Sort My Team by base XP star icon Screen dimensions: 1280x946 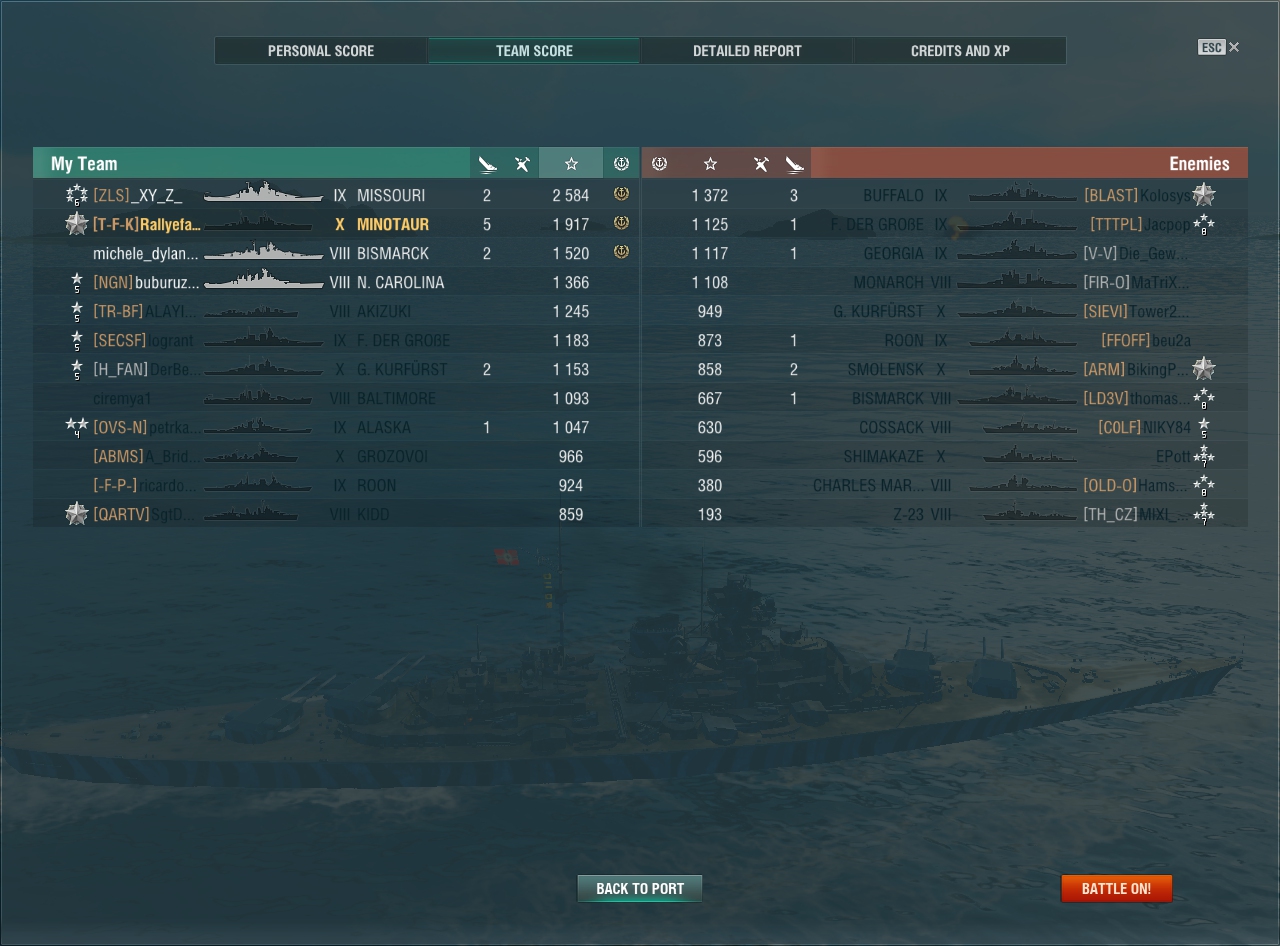(x=571, y=163)
